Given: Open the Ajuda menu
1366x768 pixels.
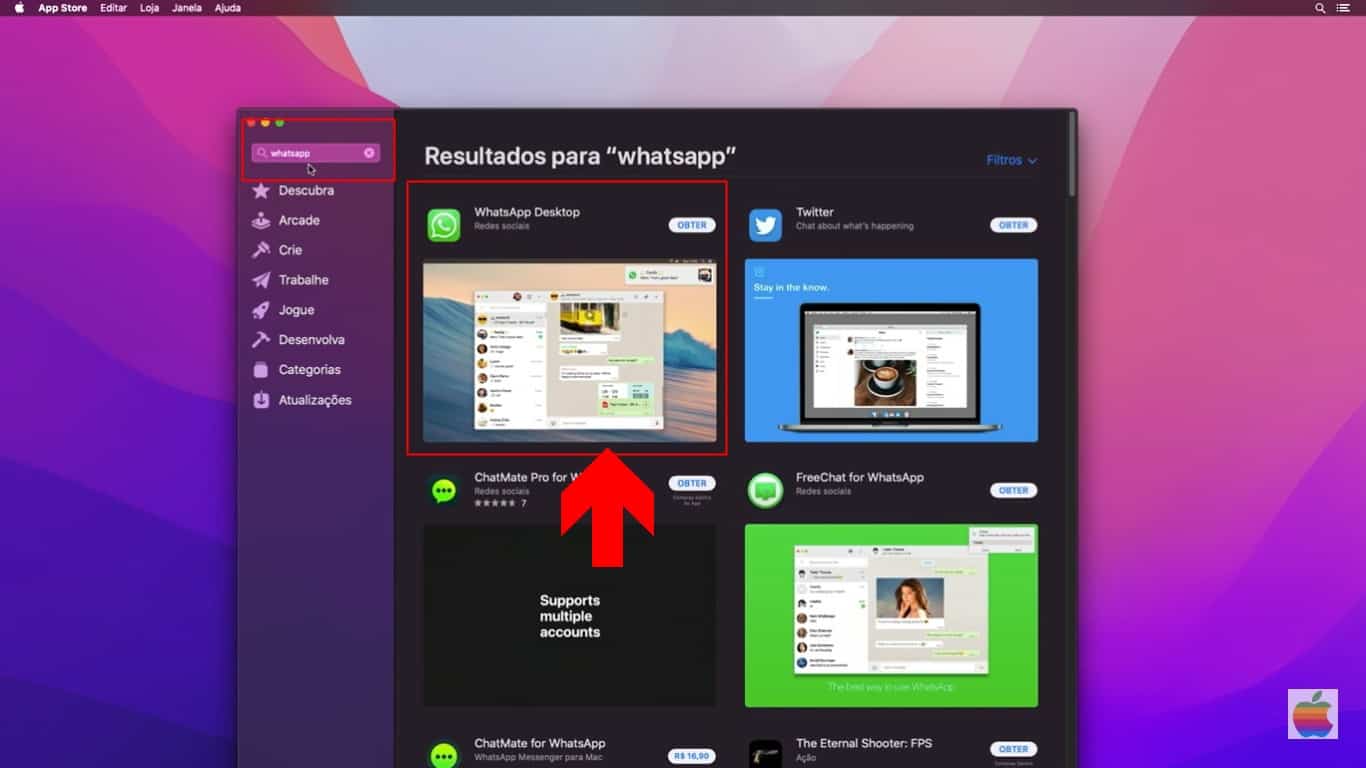Looking at the screenshot, I should click(228, 8).
